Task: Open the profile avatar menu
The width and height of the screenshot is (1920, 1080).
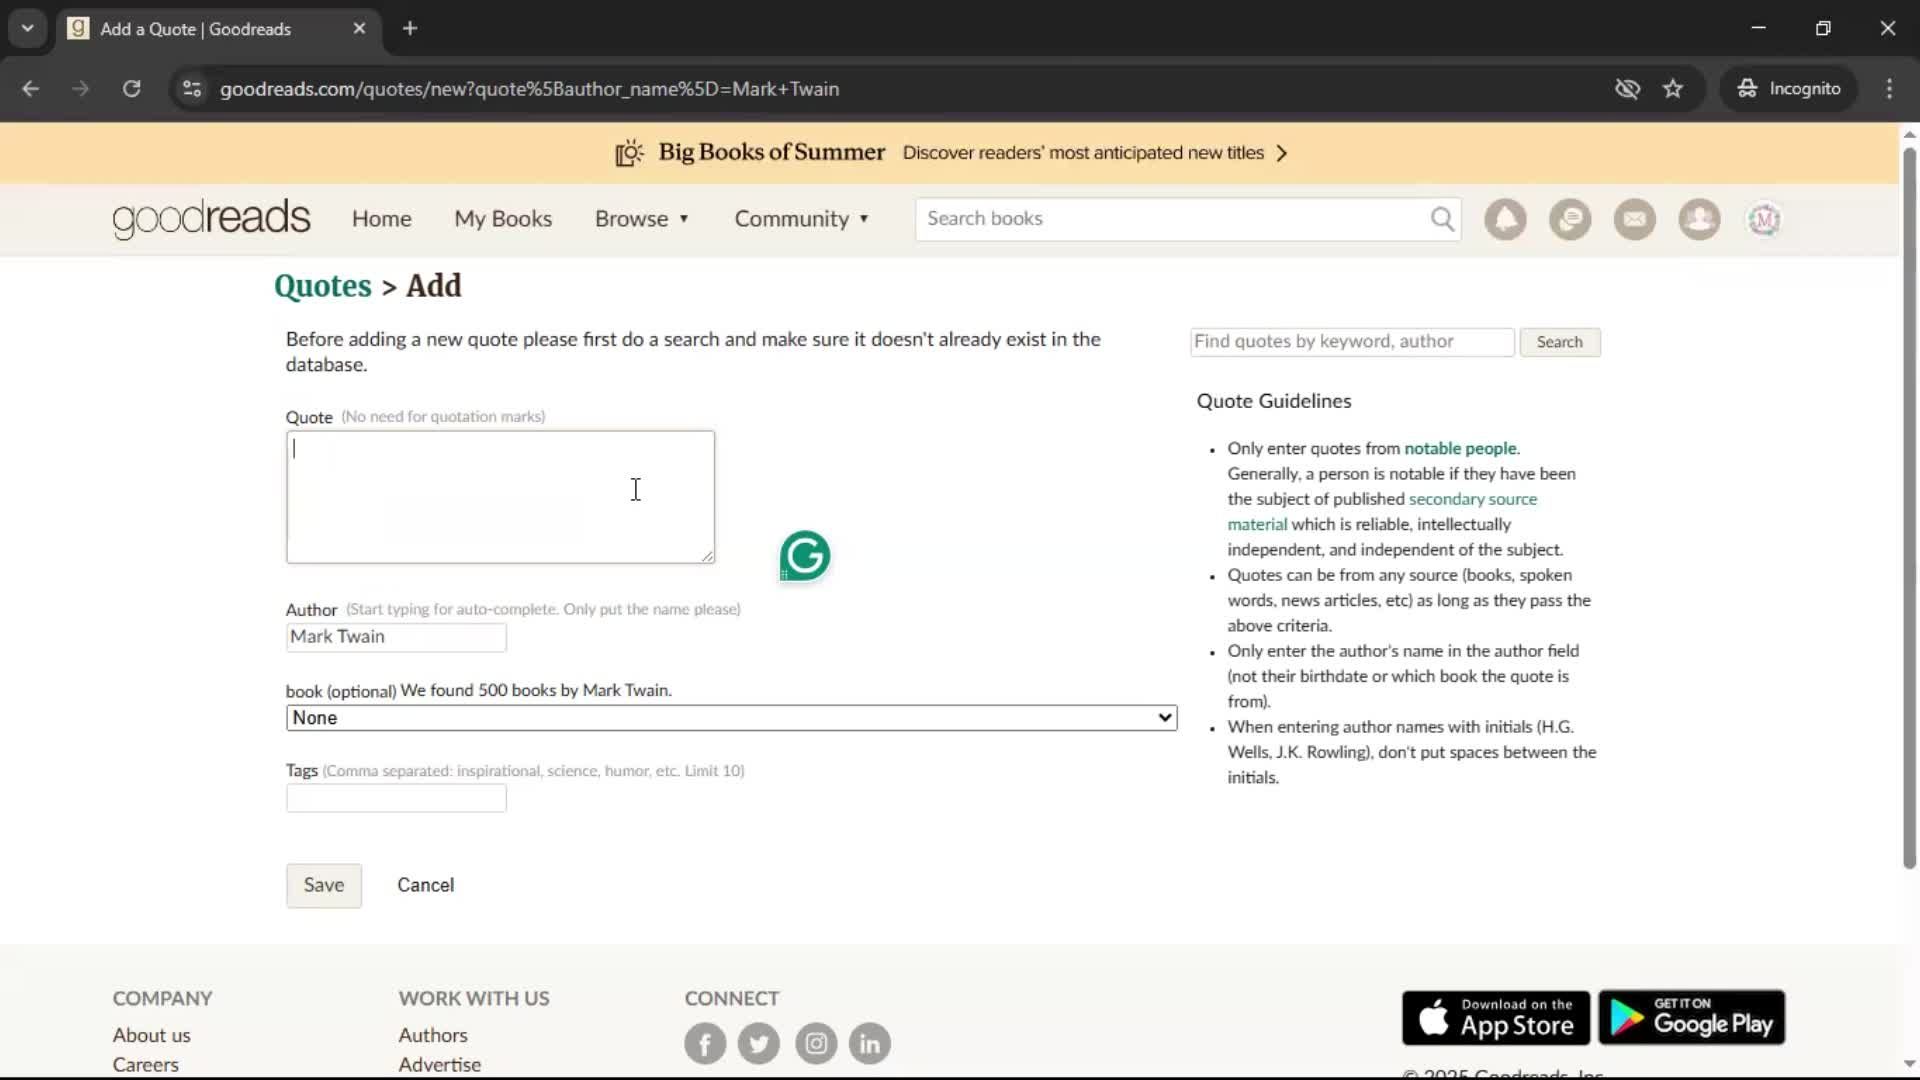Action: point(1764,219)
